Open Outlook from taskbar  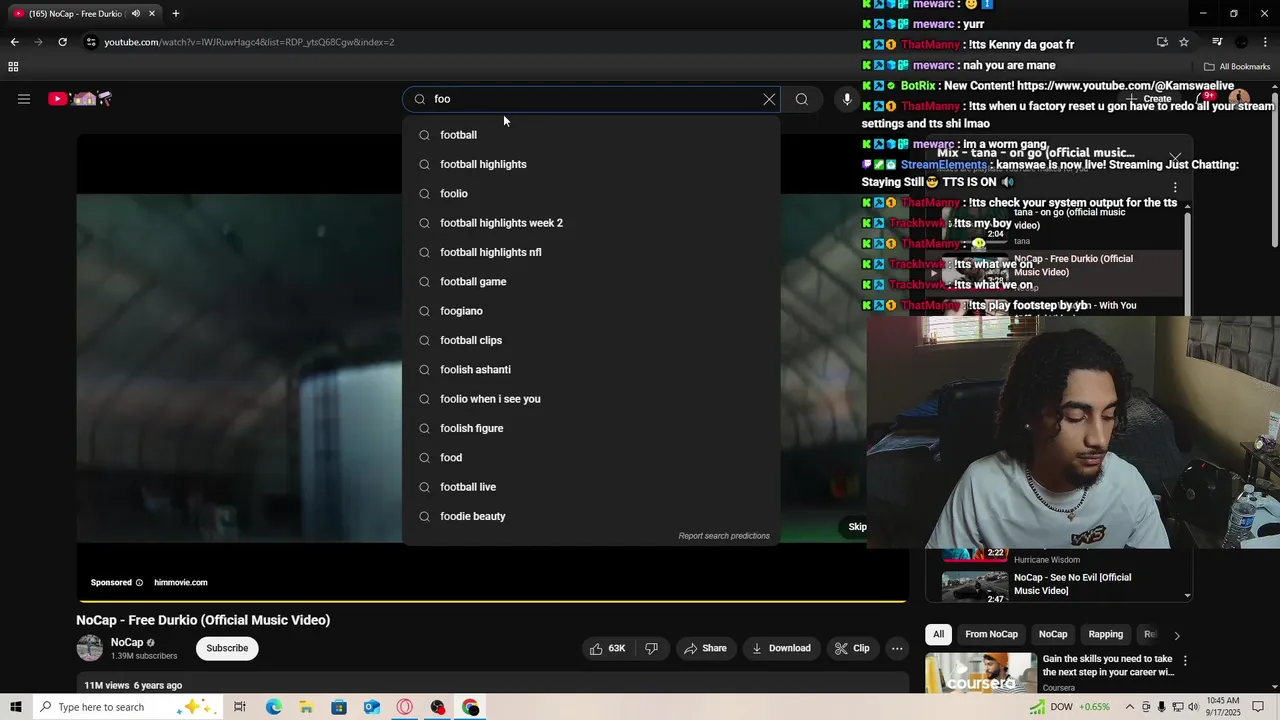coord(372,707)
